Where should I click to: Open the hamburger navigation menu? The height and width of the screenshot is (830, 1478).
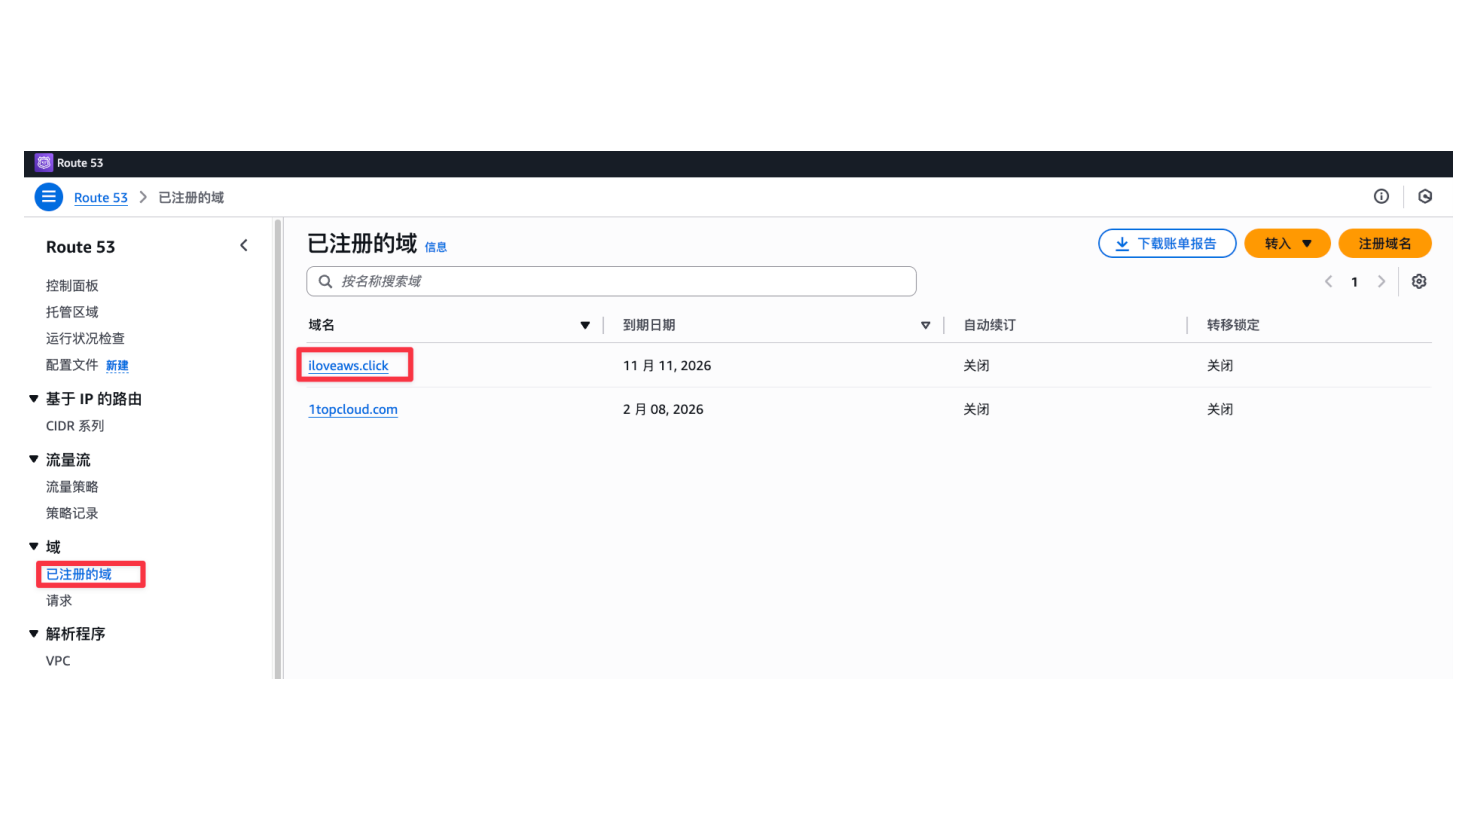click(48, 197)
